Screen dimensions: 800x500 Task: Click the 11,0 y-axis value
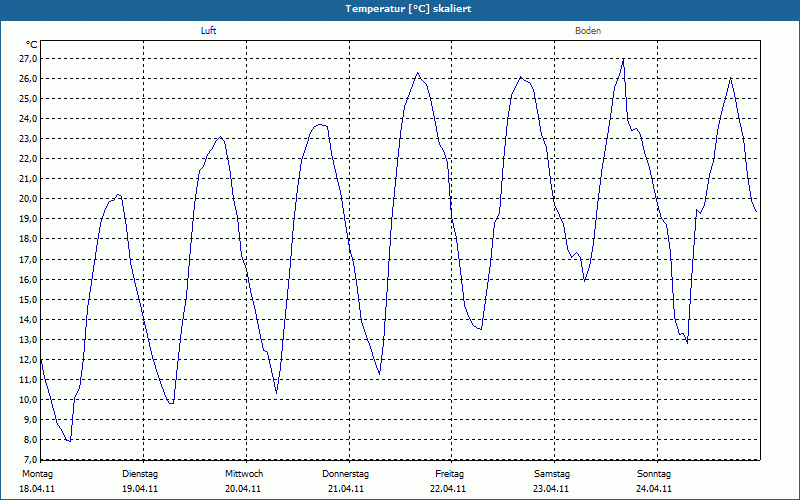(x=29, y=380)
